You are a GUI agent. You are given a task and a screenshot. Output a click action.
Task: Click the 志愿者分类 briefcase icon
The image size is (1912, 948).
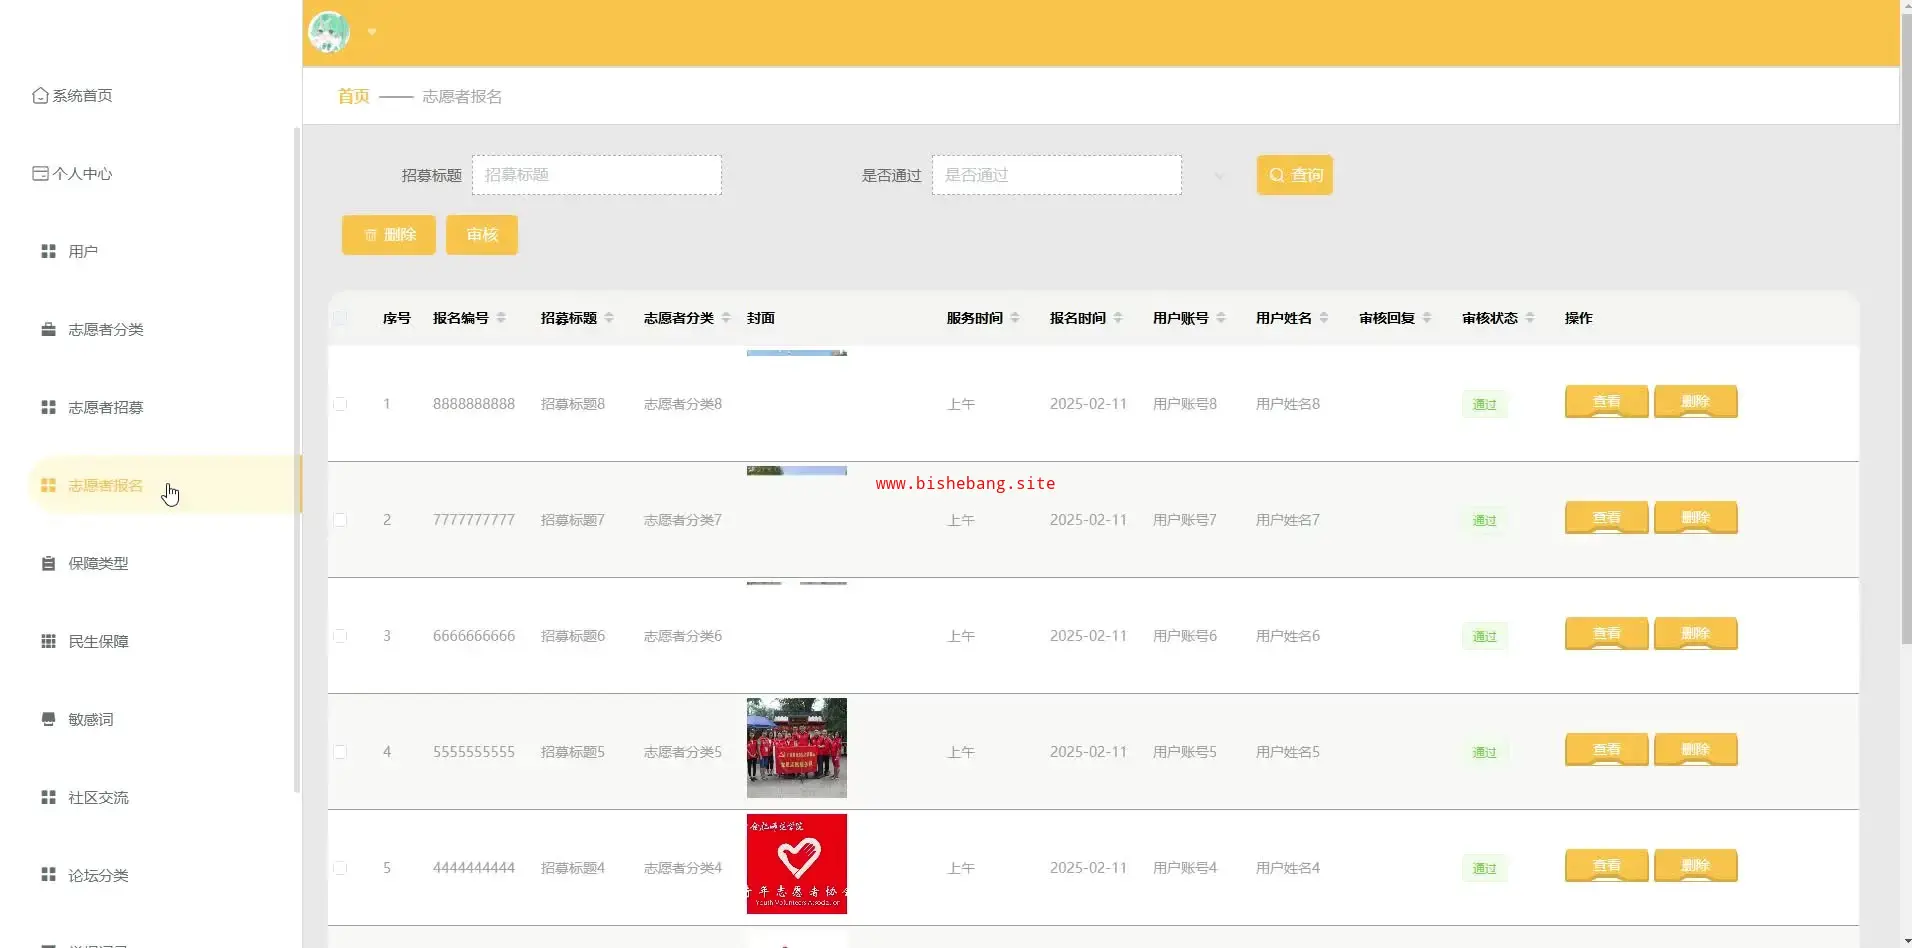[48, 330]
